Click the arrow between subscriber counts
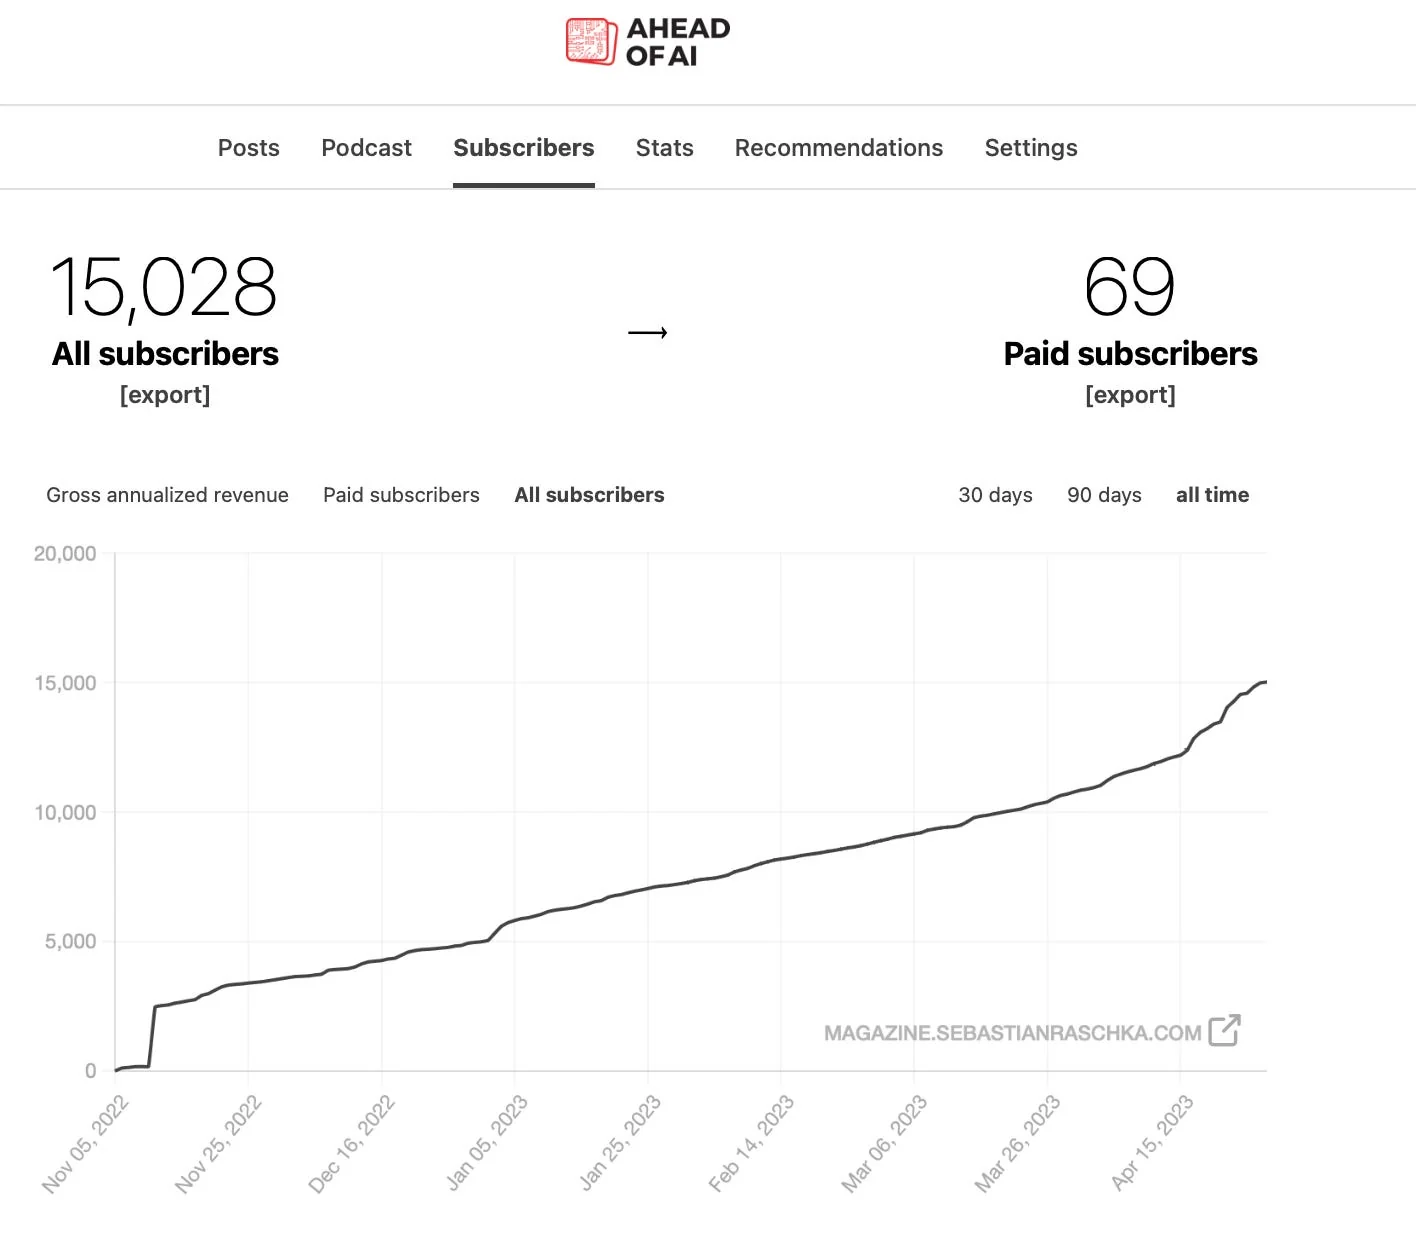Image resolution: width=1416 pixels, height=1234 pixels. (x=648, y=333)
